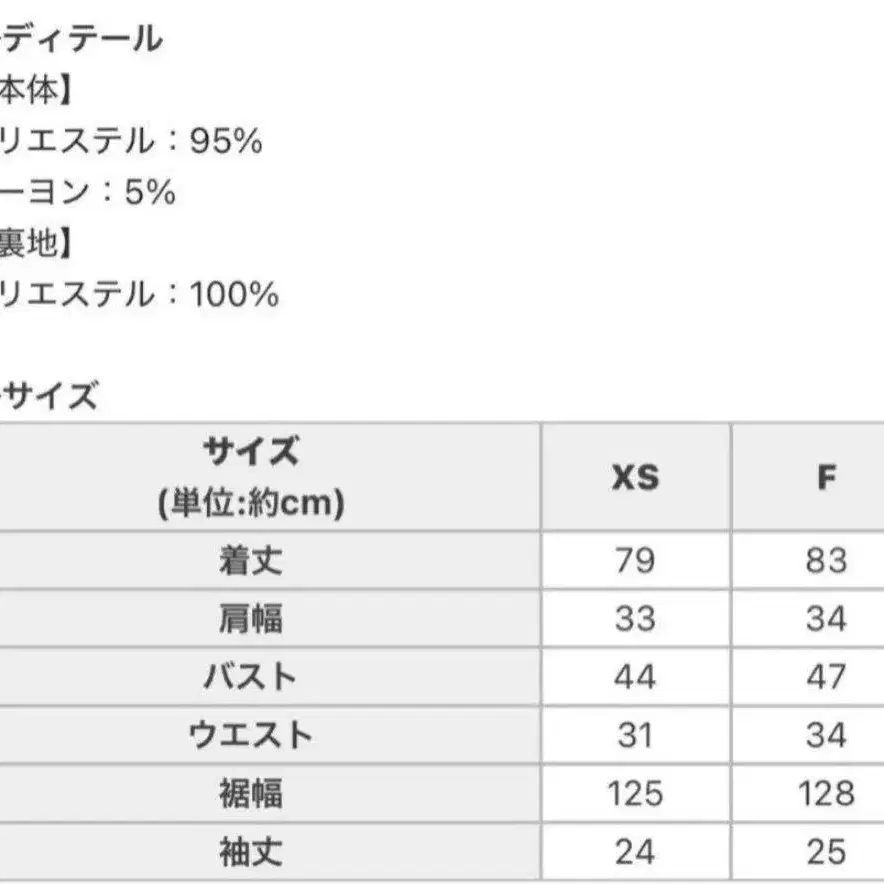Click the 肩幅 row label
Viewport: 884px width, 884px height.
(251, 619)
